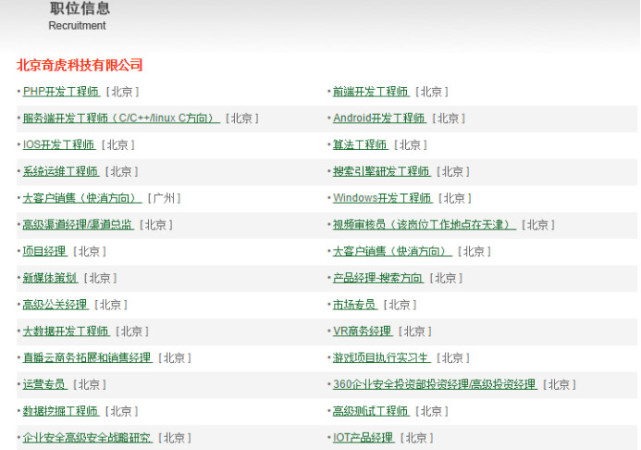Open 大客户销售（快消方向） link for 北京
Viewport: 641px width, 450px height.
pos(392,251)
